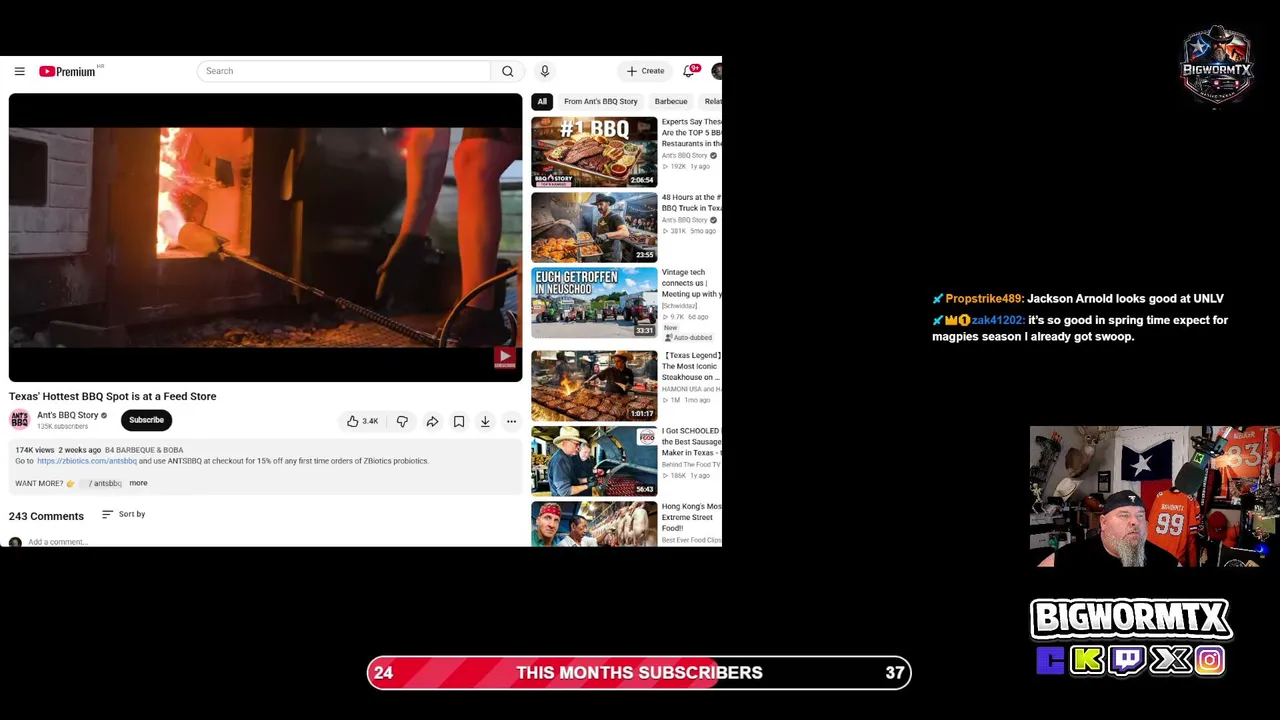Open 'I Got SCHOOLED by the Best Sausage' title

pyautogui.click(x=691, y=442)
